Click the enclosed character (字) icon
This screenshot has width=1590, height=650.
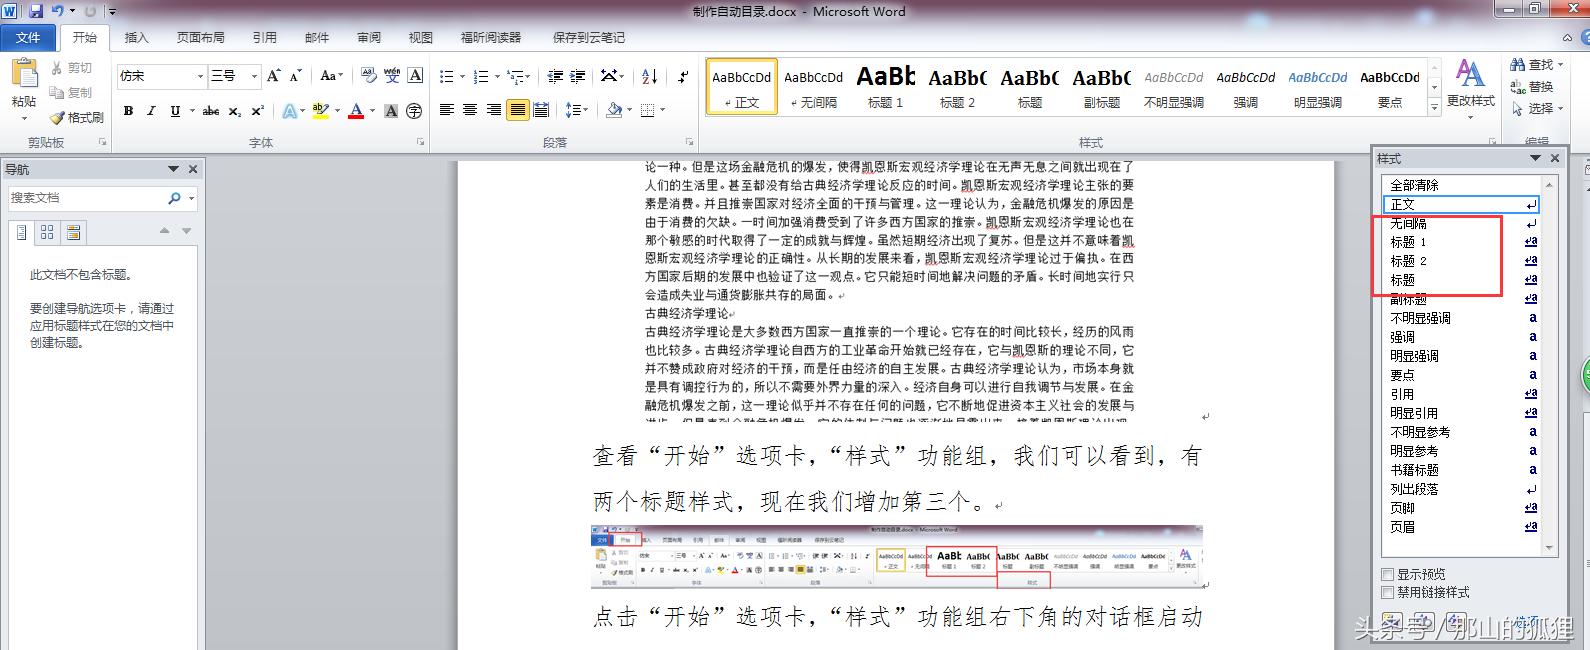pos(414,111)
